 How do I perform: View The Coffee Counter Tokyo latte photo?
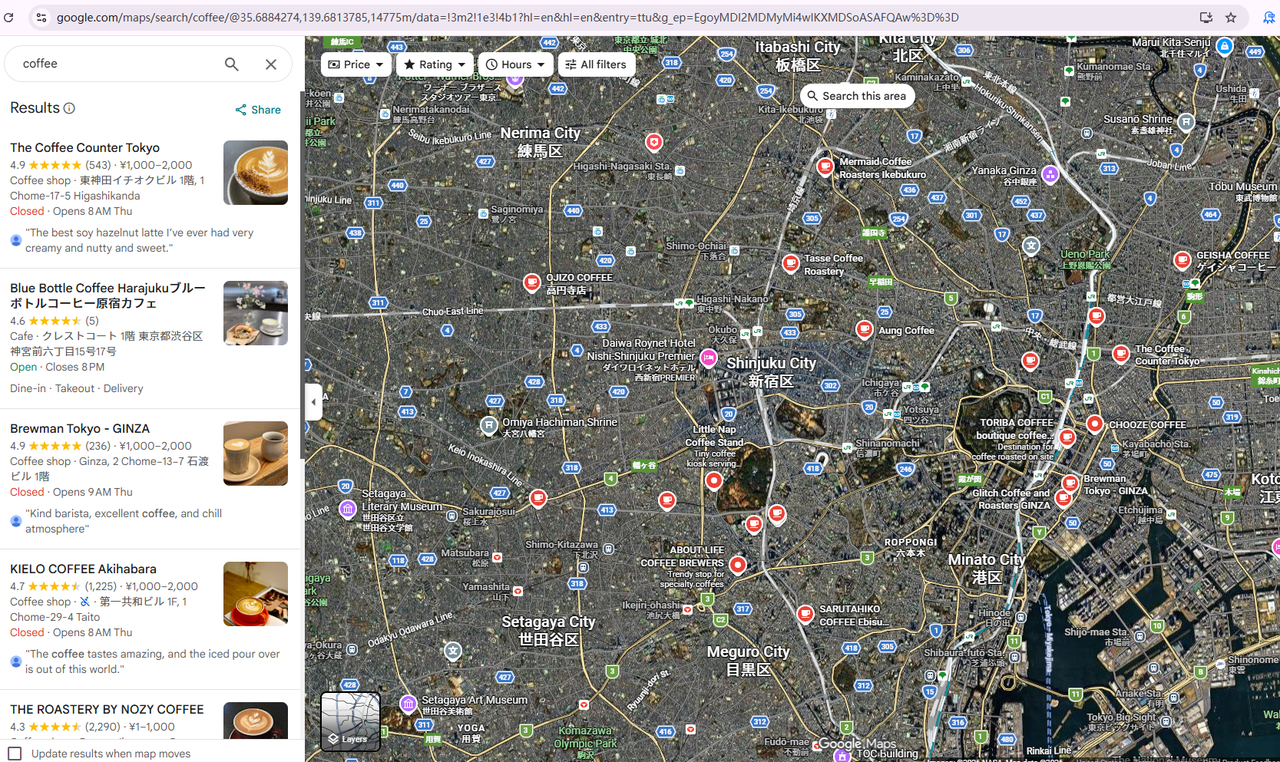tap(255, 173)
